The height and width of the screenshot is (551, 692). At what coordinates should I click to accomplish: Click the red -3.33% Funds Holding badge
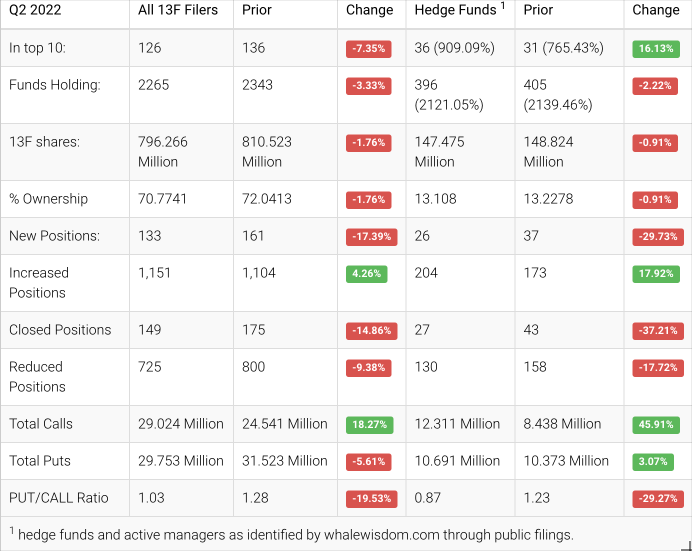pyautogui.click(x=370, y=86)
